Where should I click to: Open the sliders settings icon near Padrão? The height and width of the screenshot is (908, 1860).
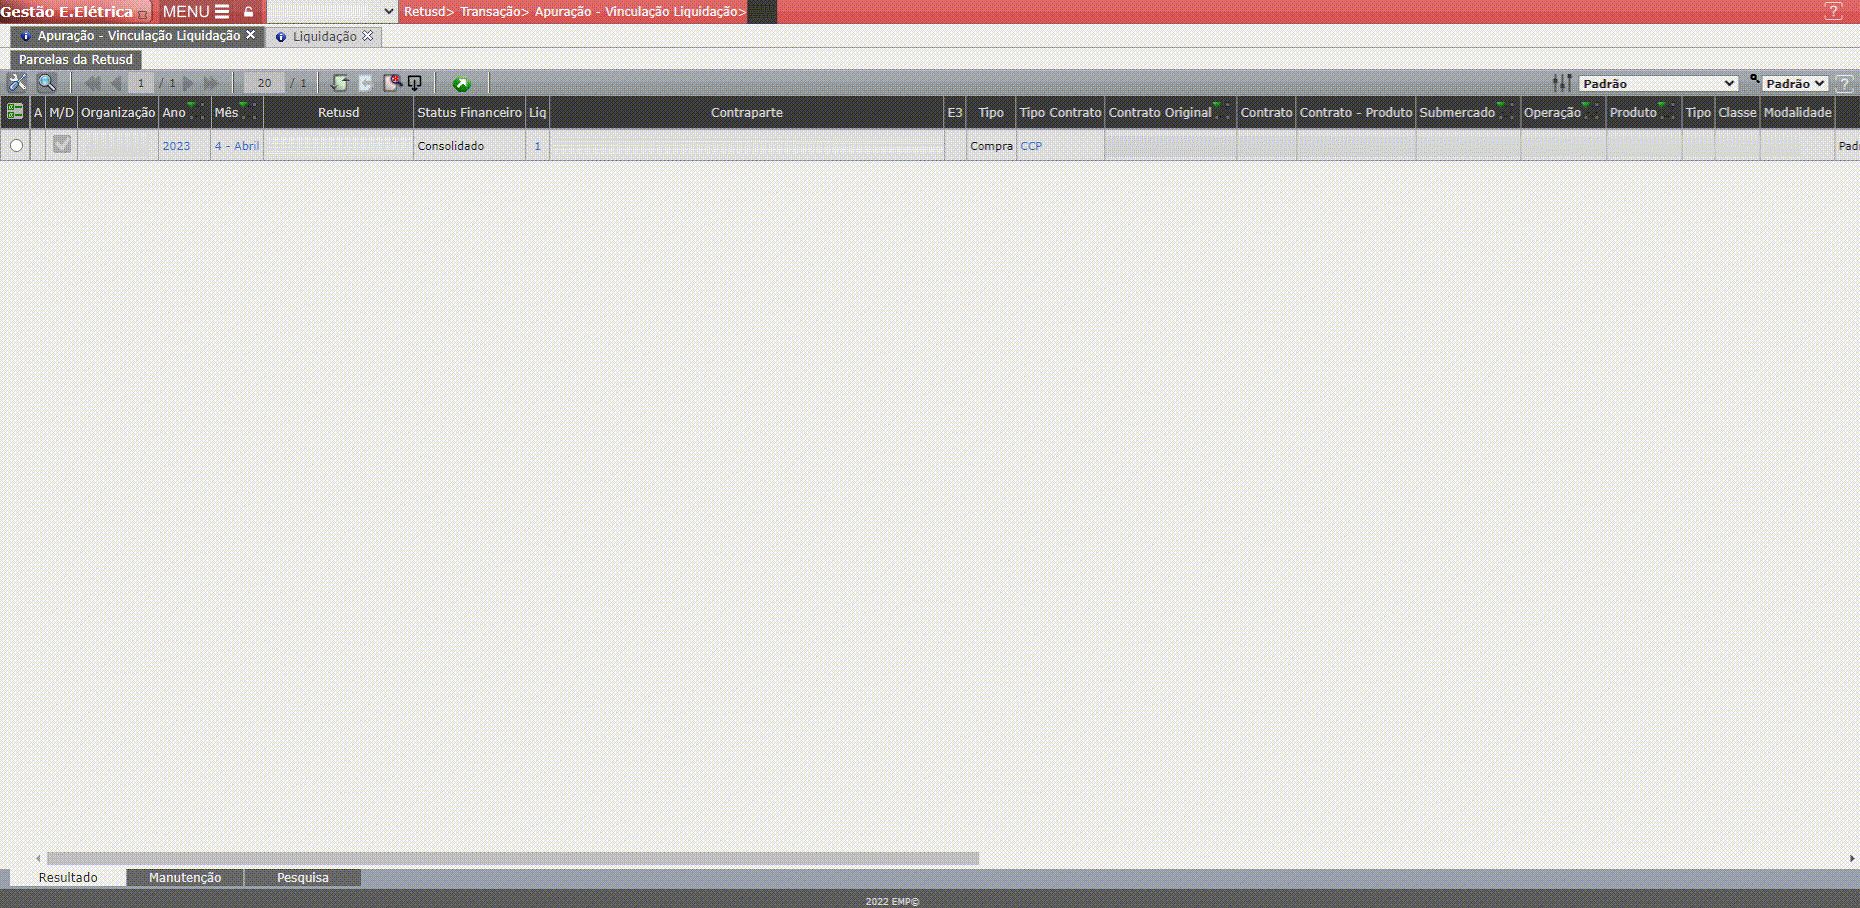tap(1561, 83)
